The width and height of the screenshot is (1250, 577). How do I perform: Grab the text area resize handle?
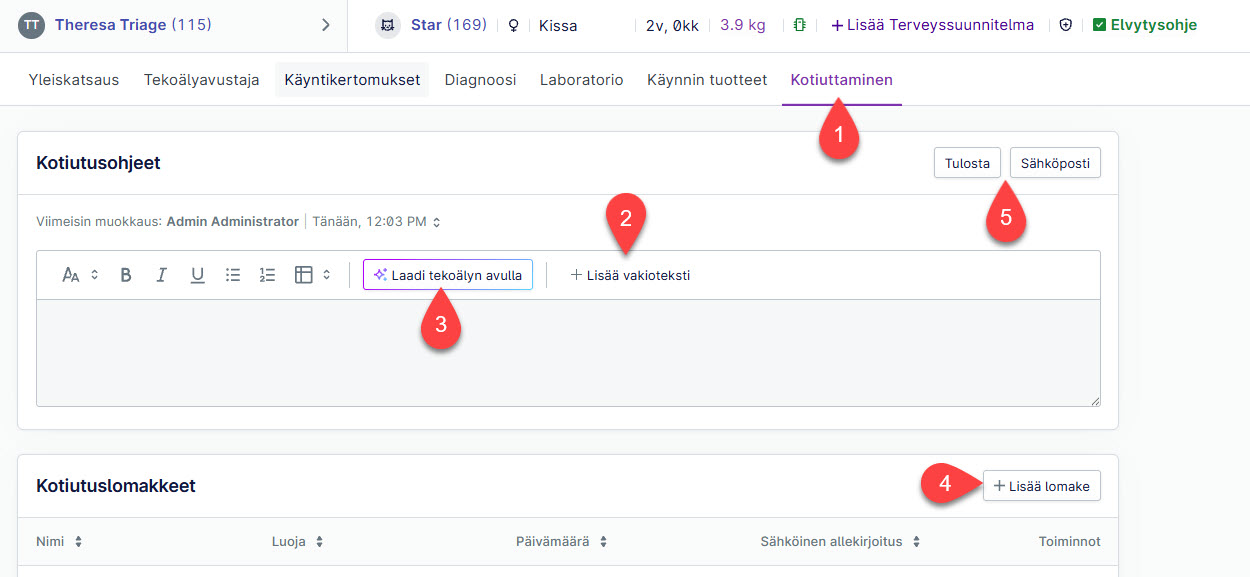(x=1094, y=400)
